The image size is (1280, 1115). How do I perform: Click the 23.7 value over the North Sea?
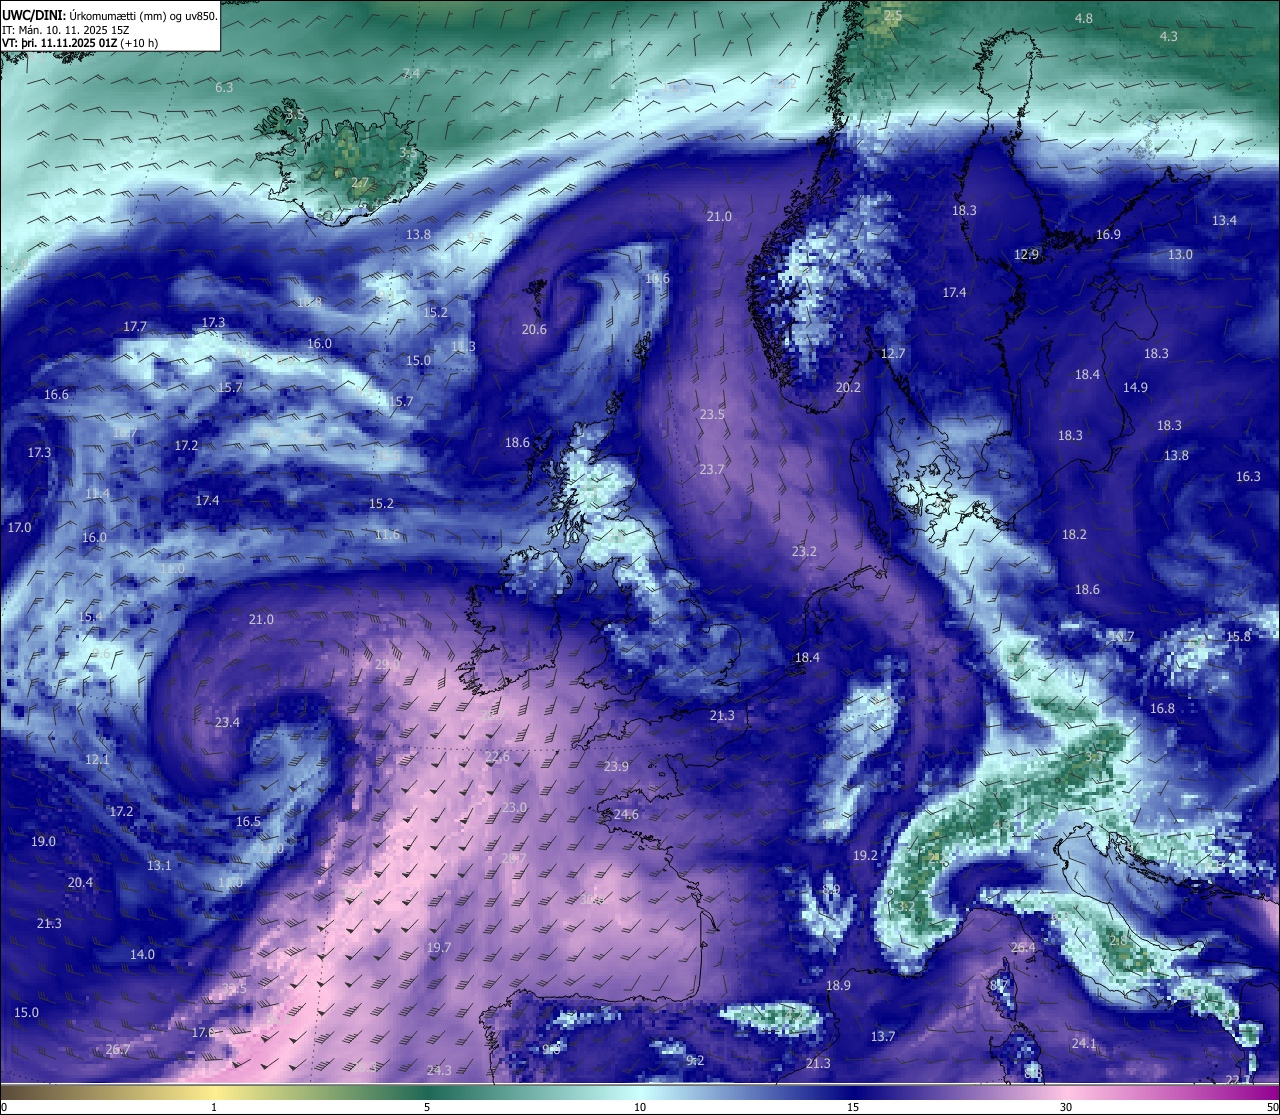click(712, 469)
